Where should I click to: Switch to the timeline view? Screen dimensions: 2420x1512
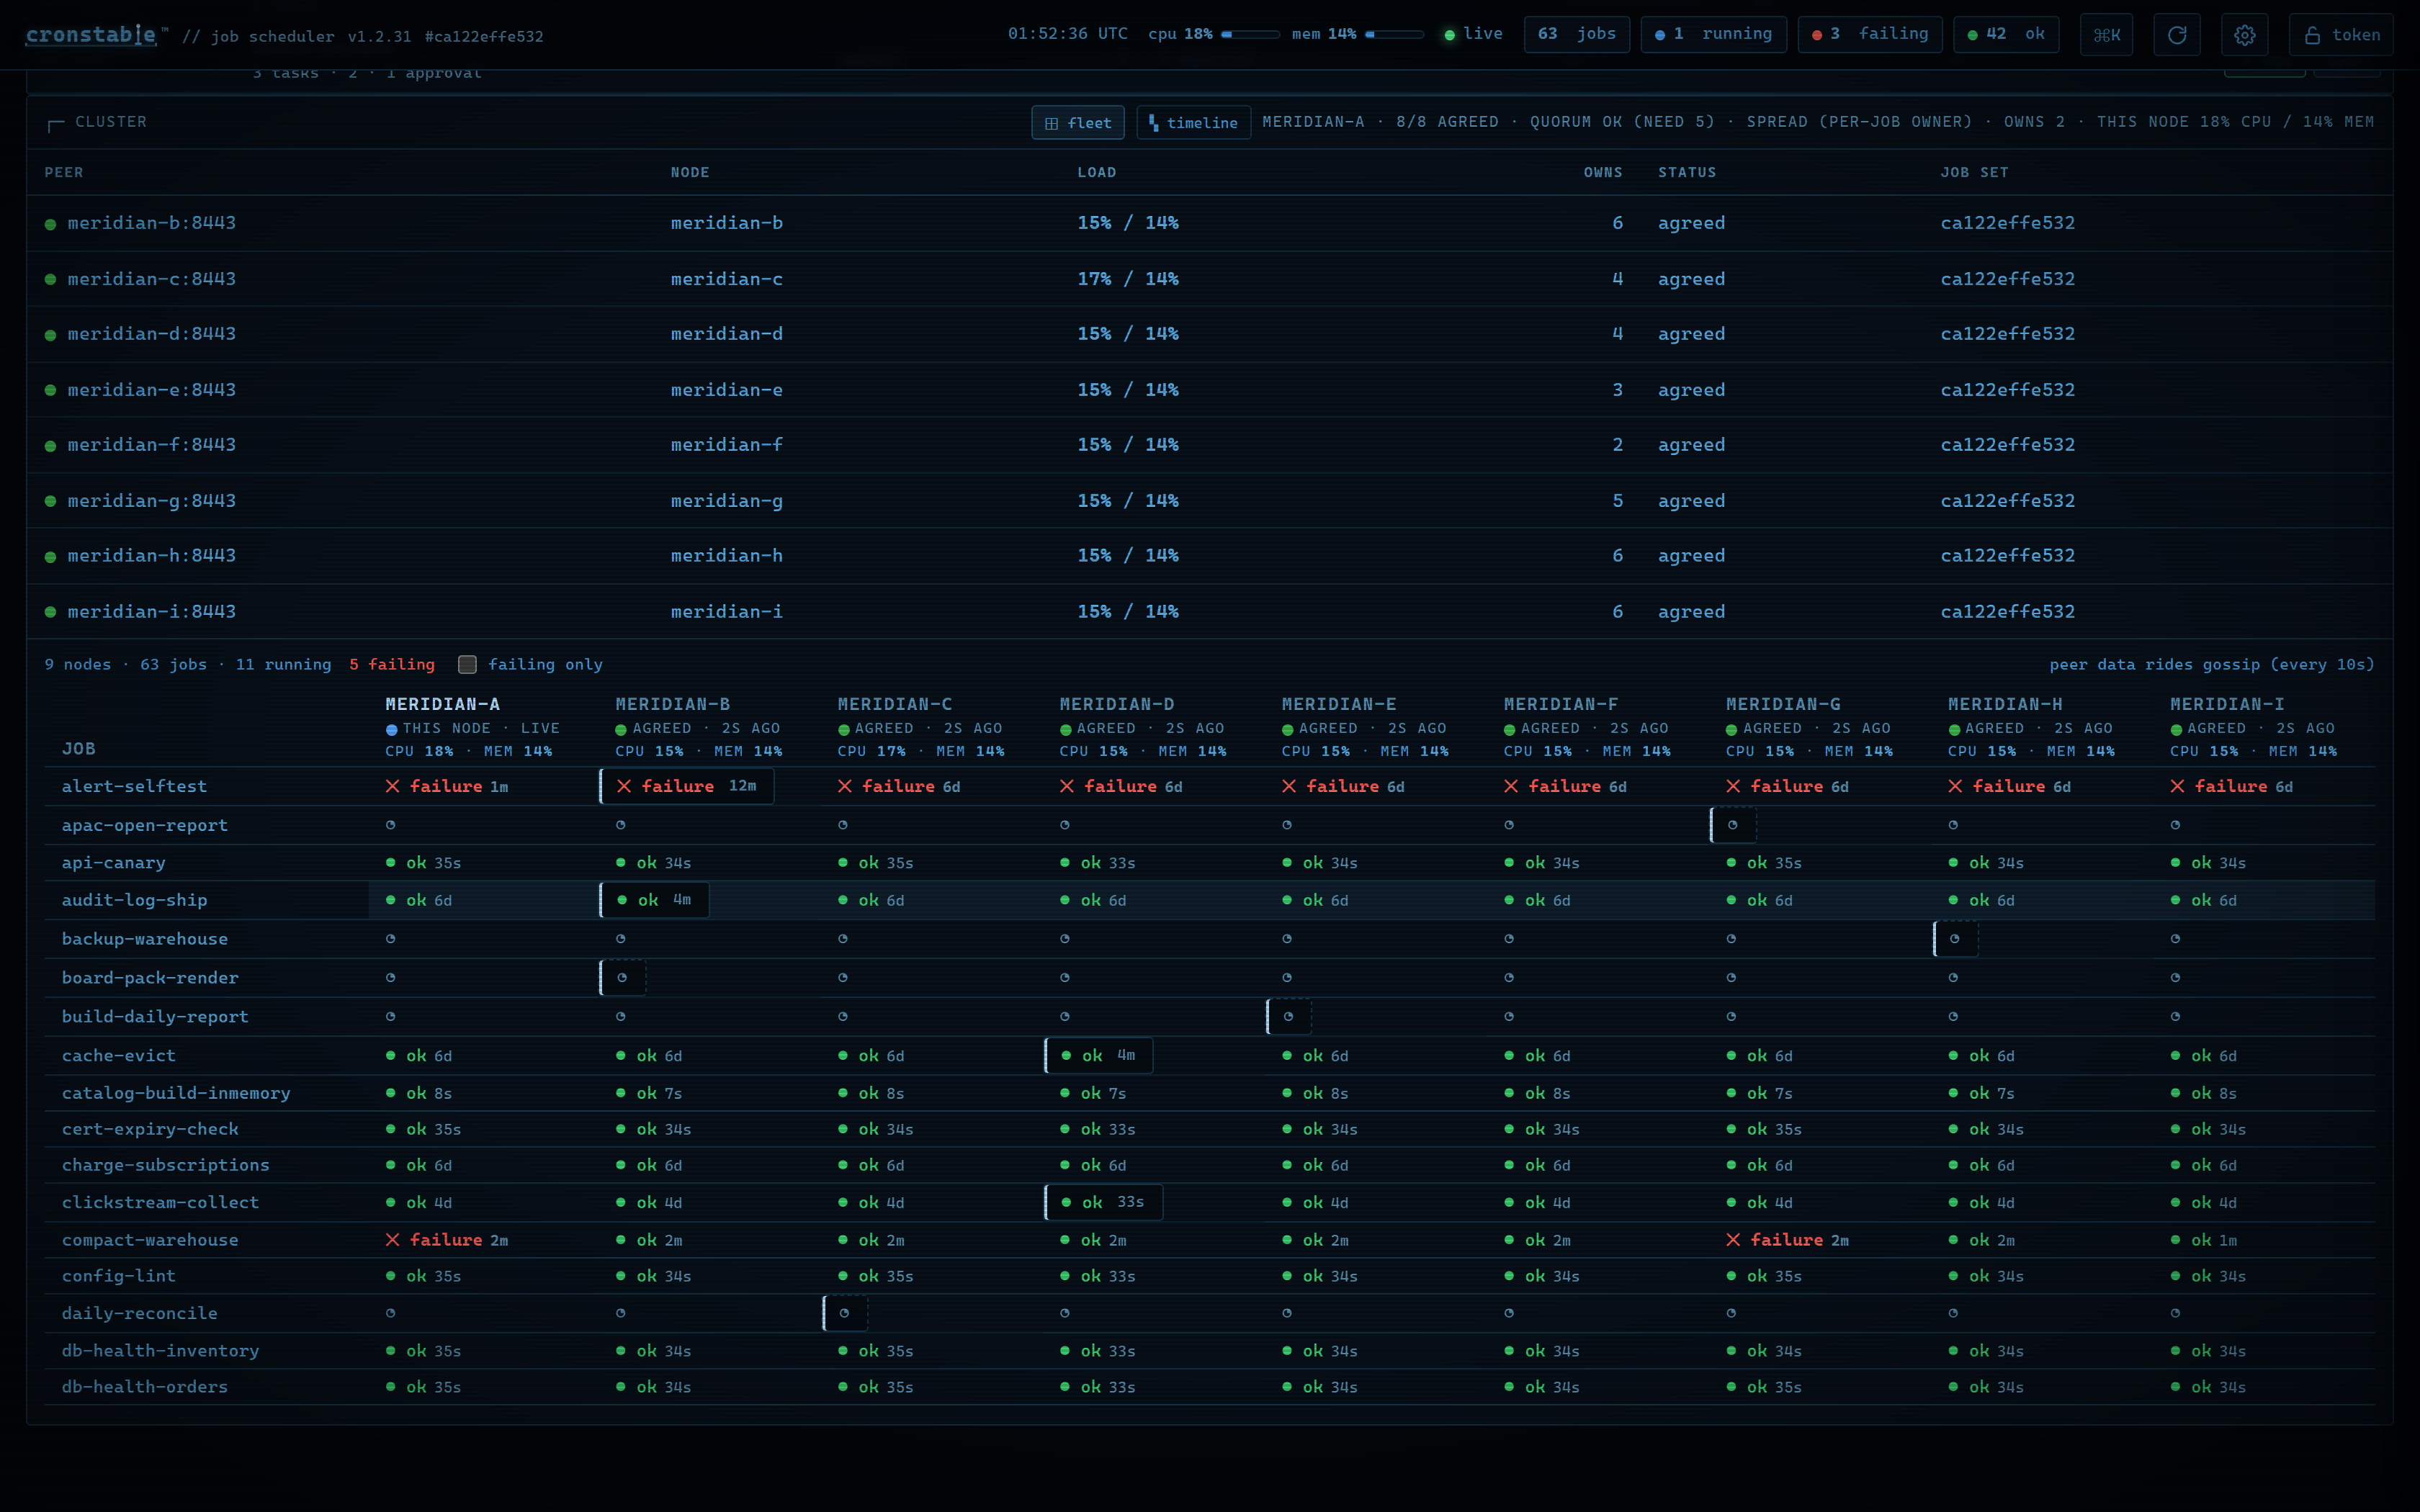(1193, 123)
